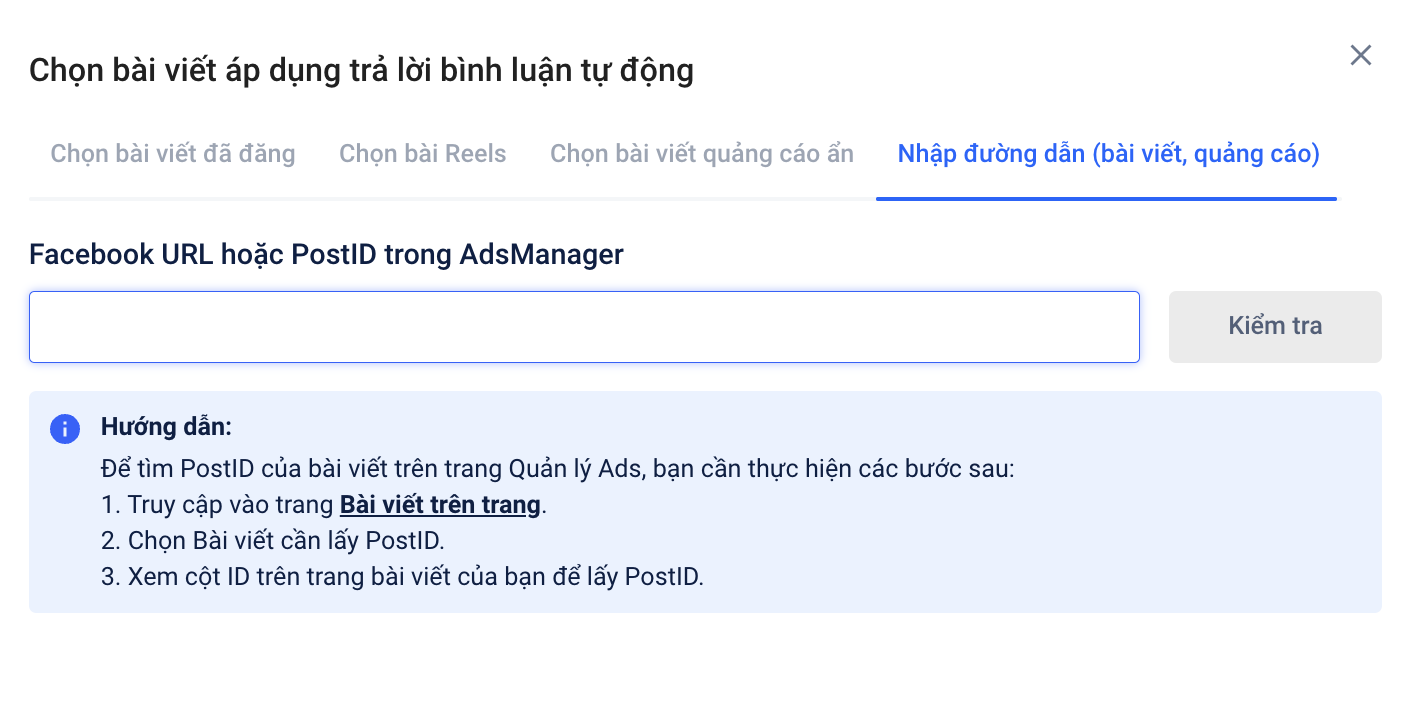
Task: Open the Bài viết trên trang link
Action: [440, 504]
